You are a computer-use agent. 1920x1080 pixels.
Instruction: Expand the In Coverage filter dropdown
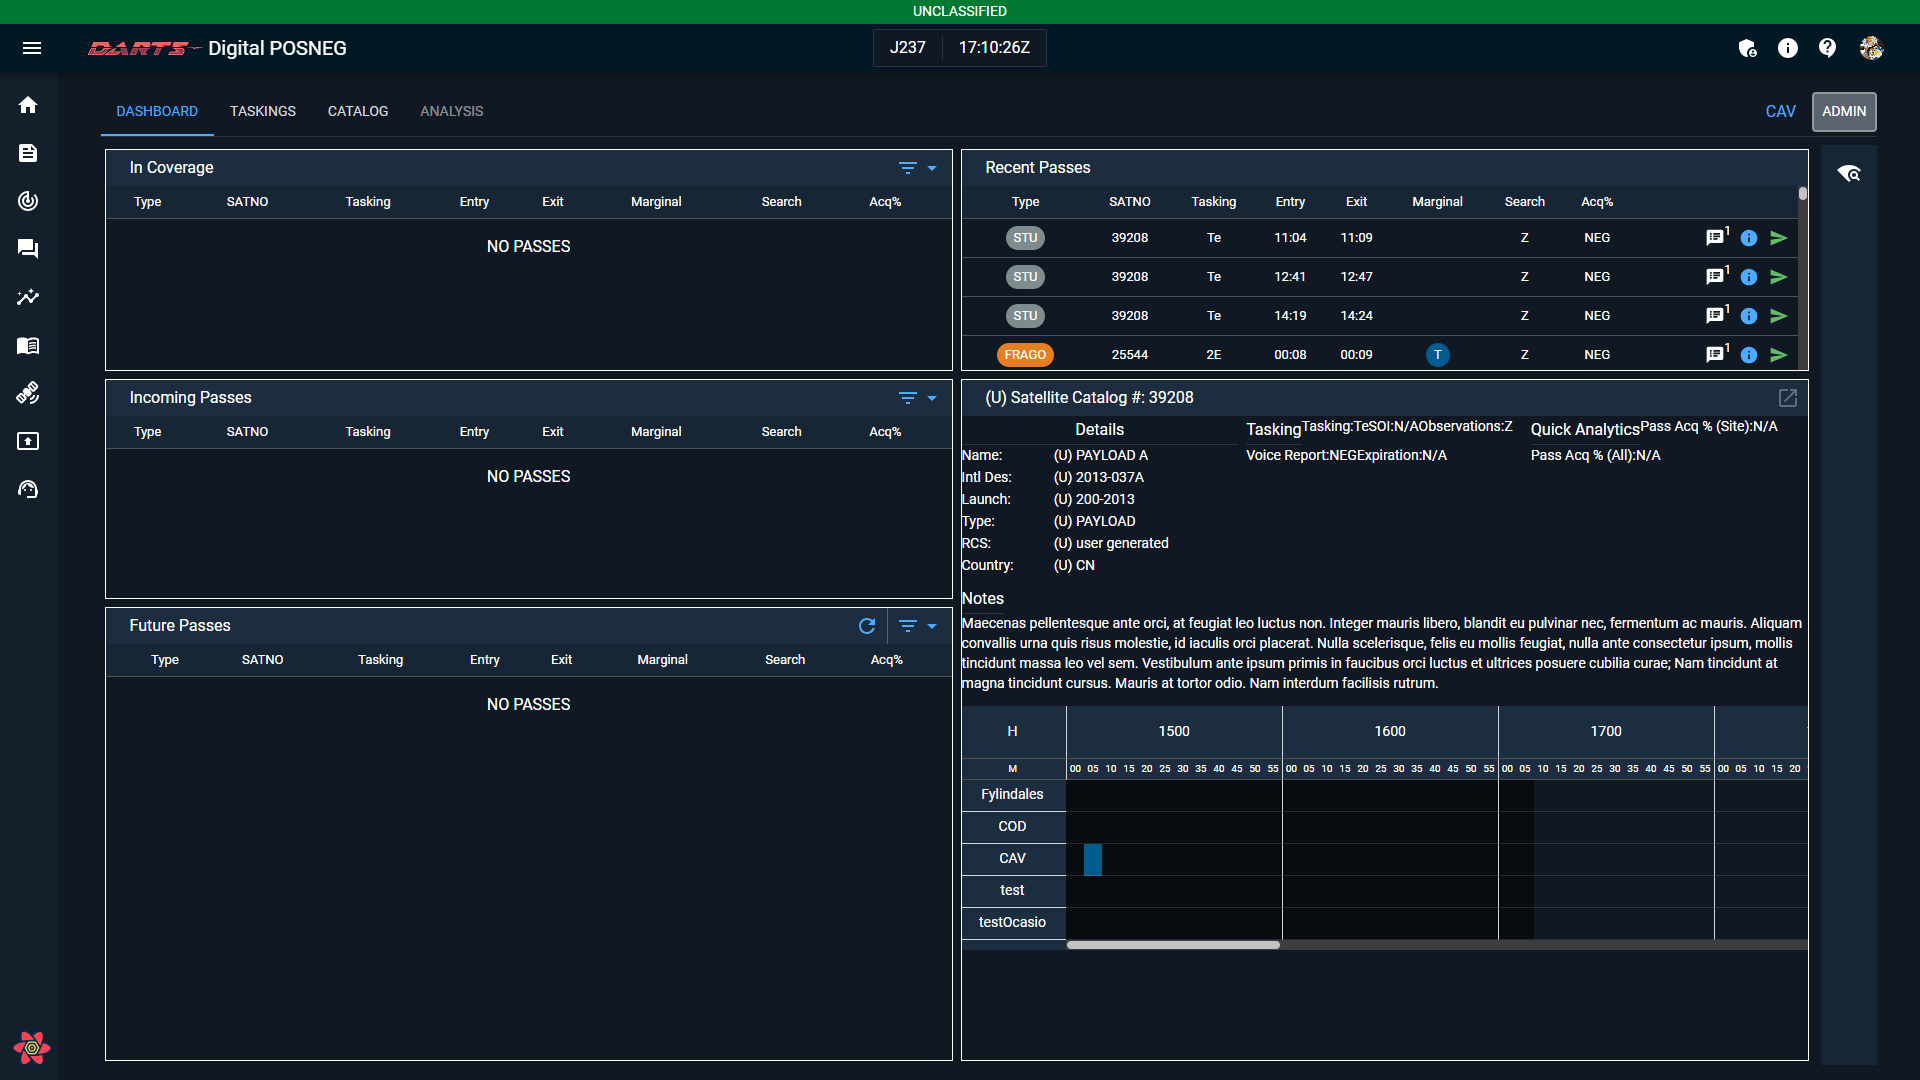(932, 168)
